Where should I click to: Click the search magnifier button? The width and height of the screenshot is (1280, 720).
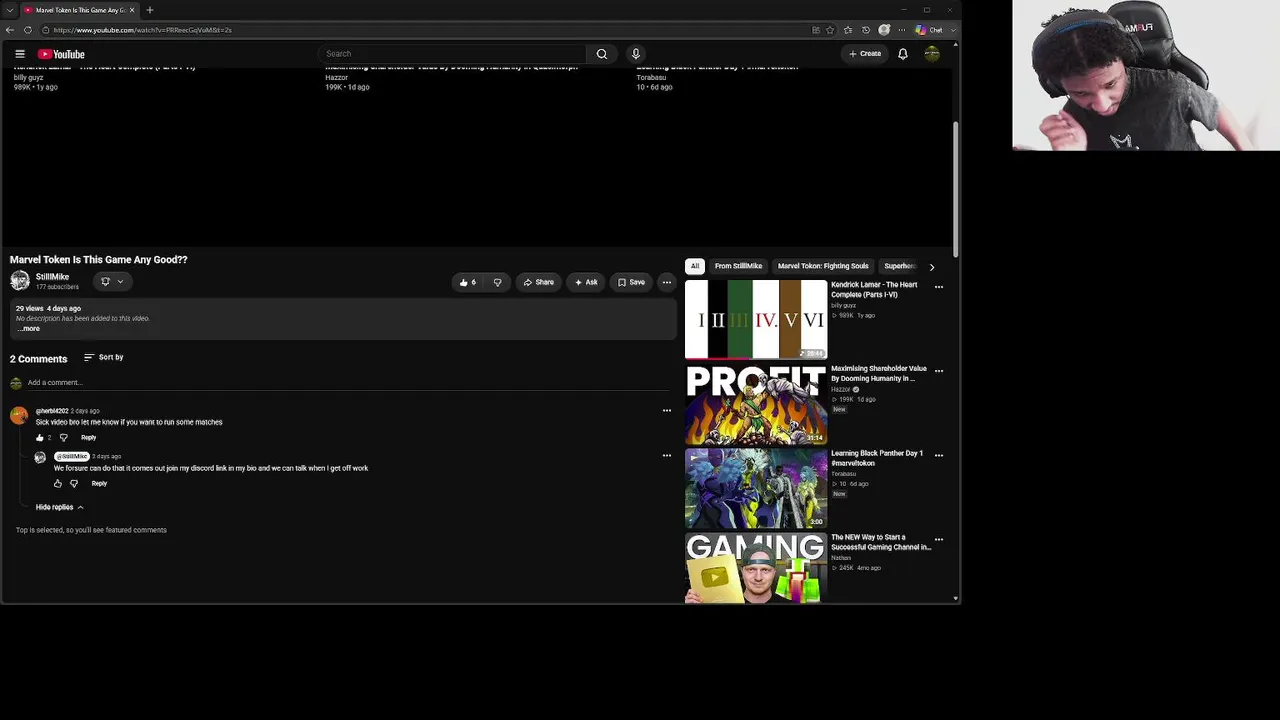602,54
